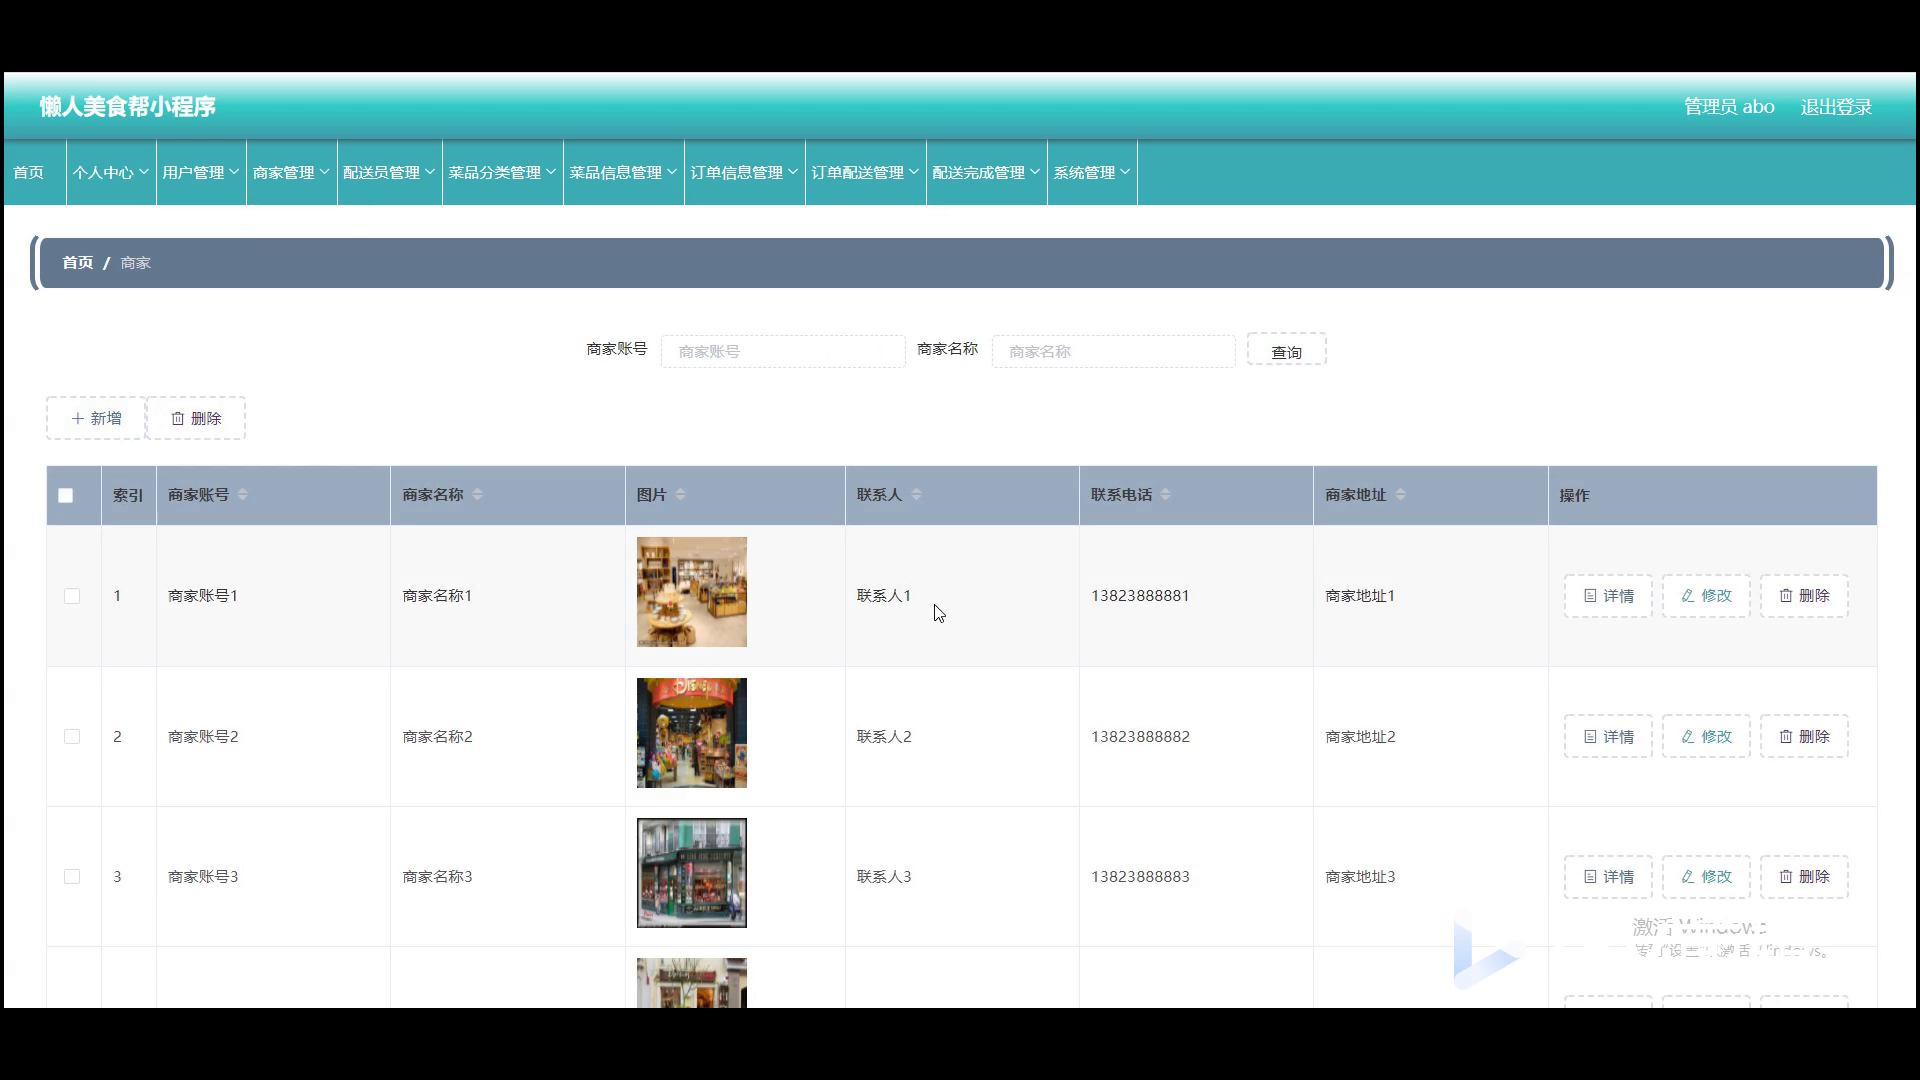Sort by 联系电话 column sort icon
1920x1080 pixels.
pos(1165,495)
